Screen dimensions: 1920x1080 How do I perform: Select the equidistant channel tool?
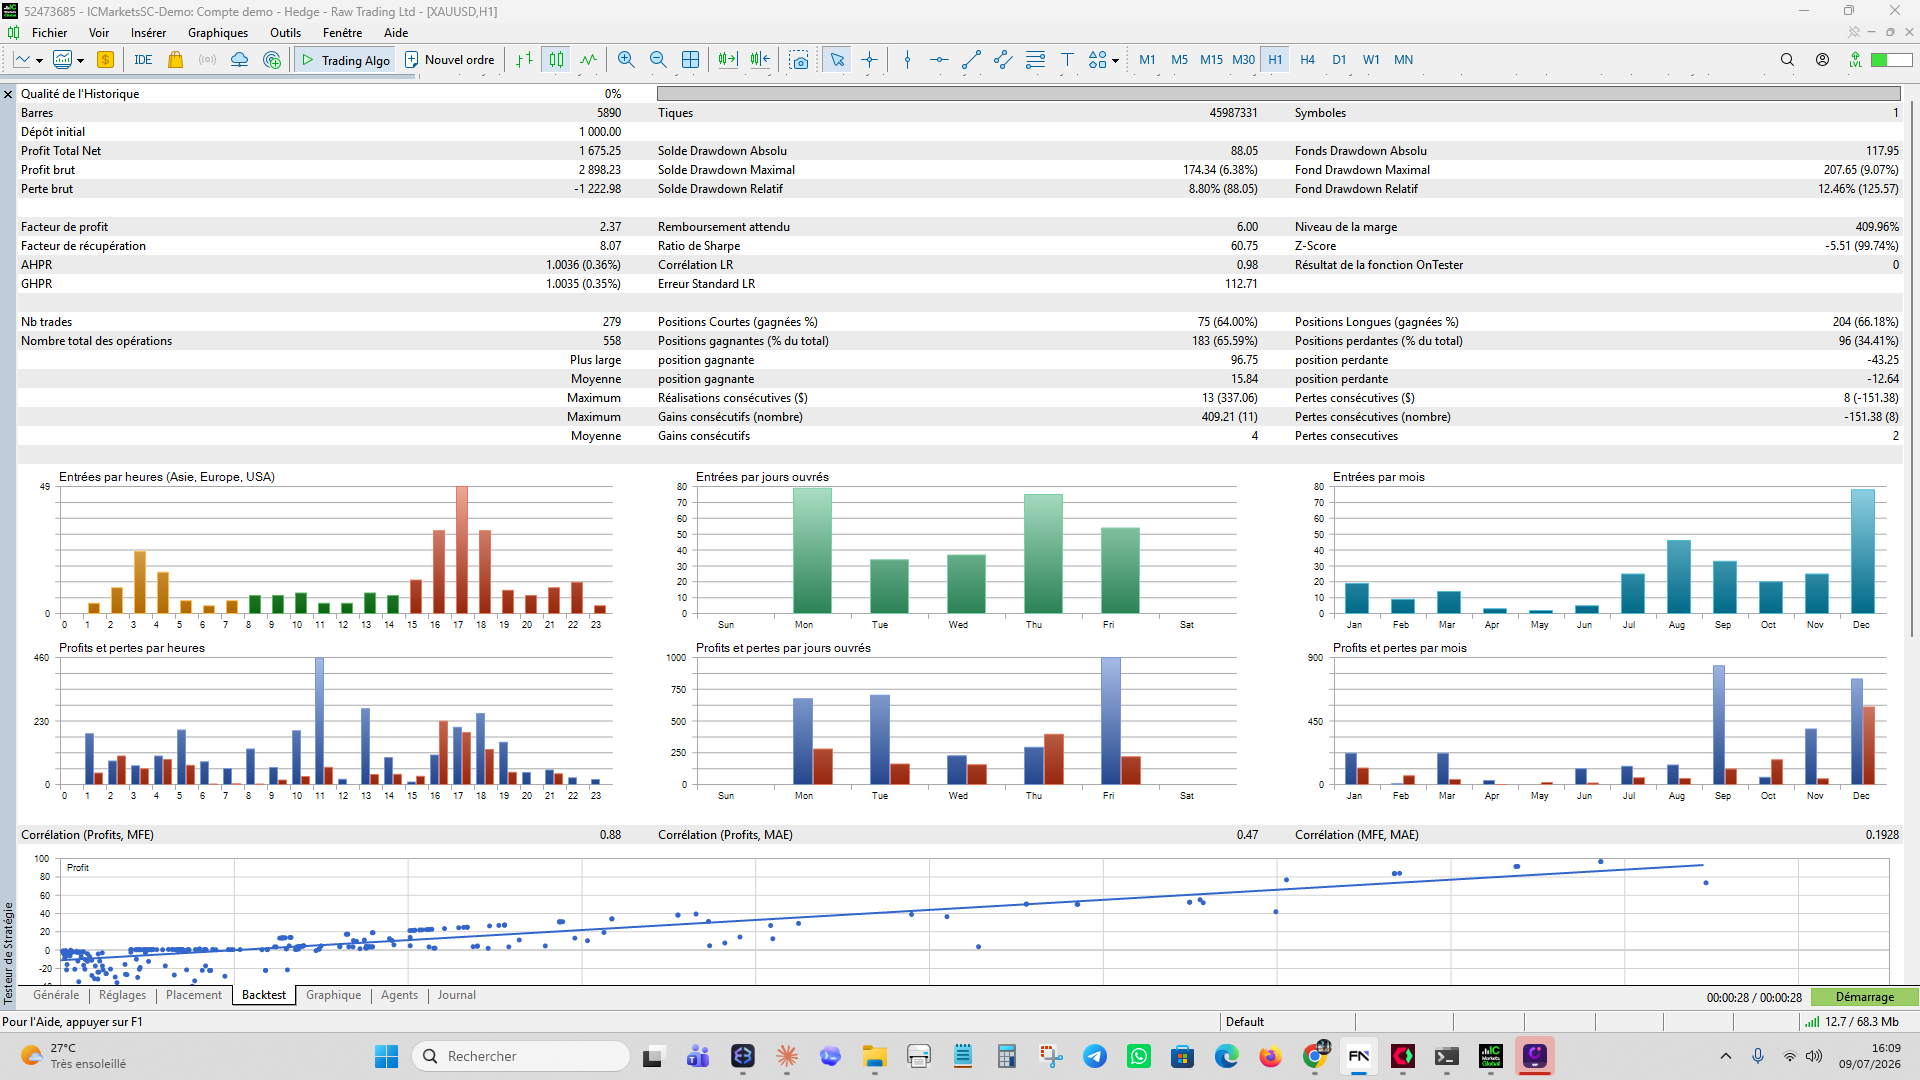(x=1003, y=60)
